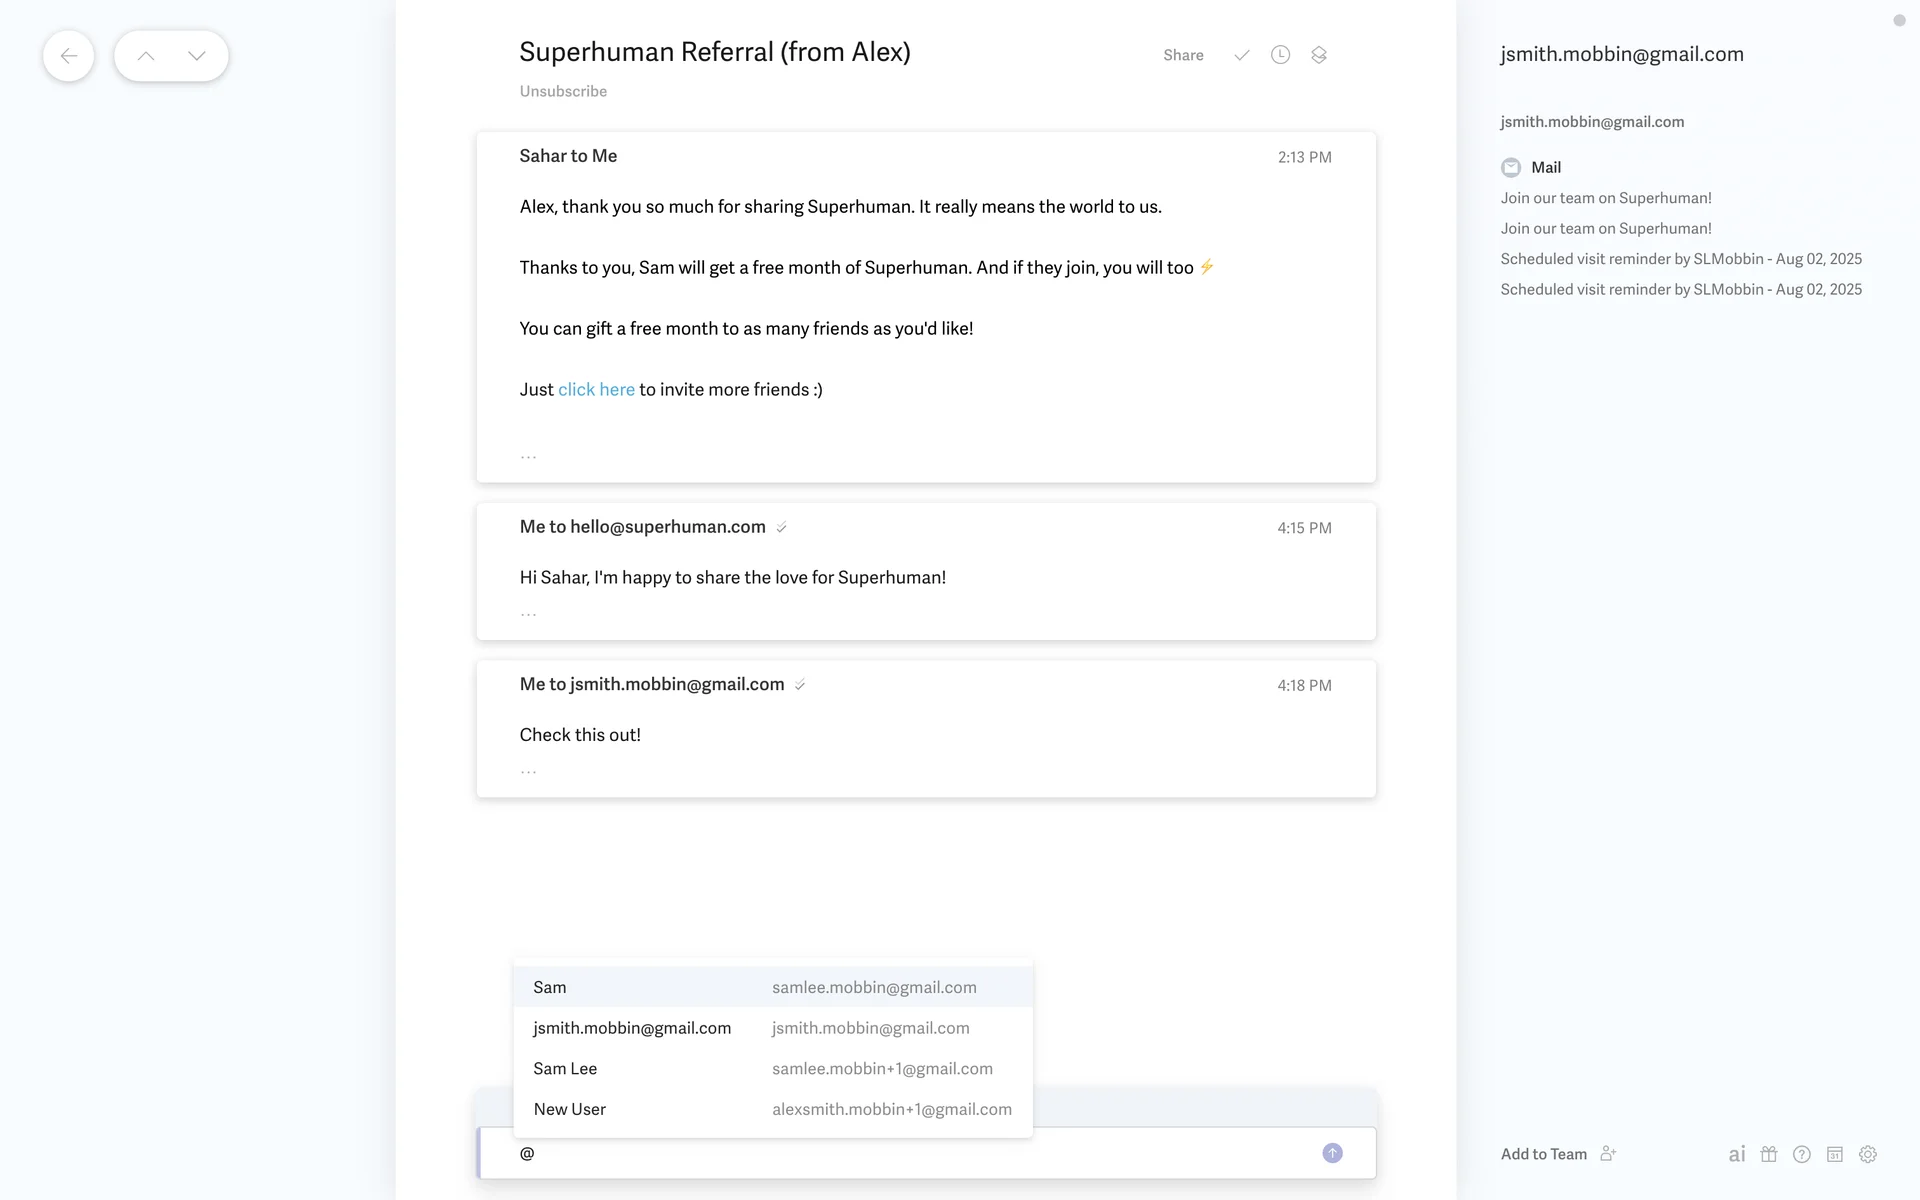1920x1200 pixels.
Task: Open the calendar icon
Action: click(x=1835, y=1154)
